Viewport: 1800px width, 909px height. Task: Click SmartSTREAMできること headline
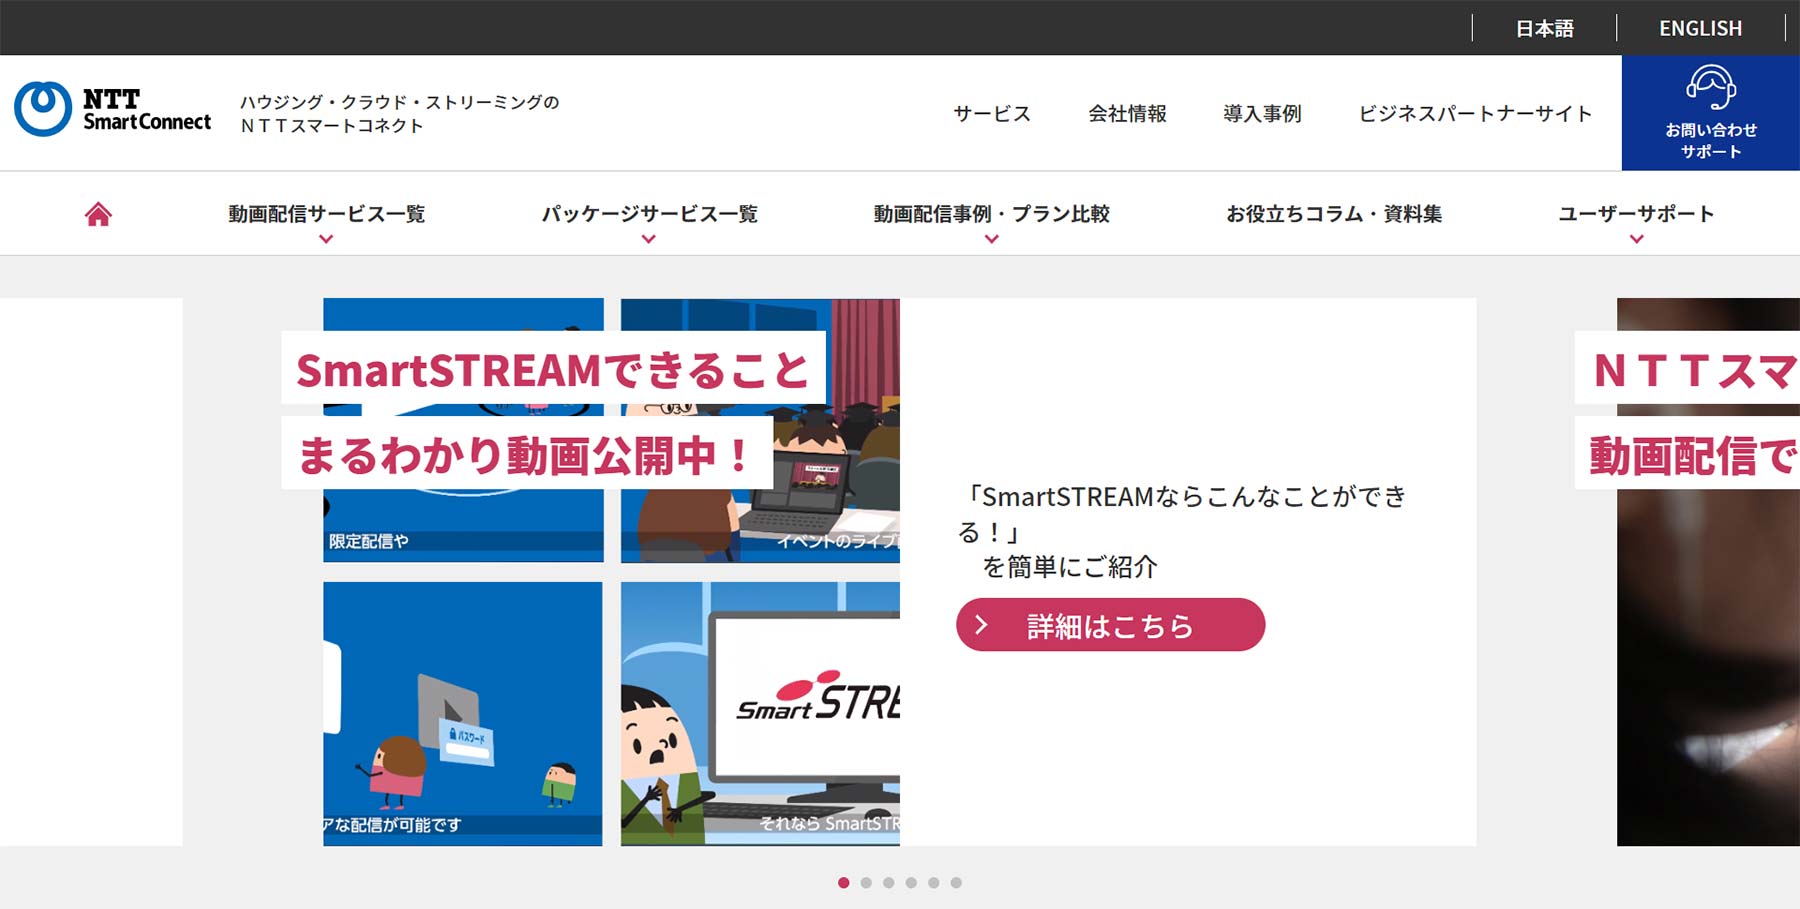coord(553,368)
